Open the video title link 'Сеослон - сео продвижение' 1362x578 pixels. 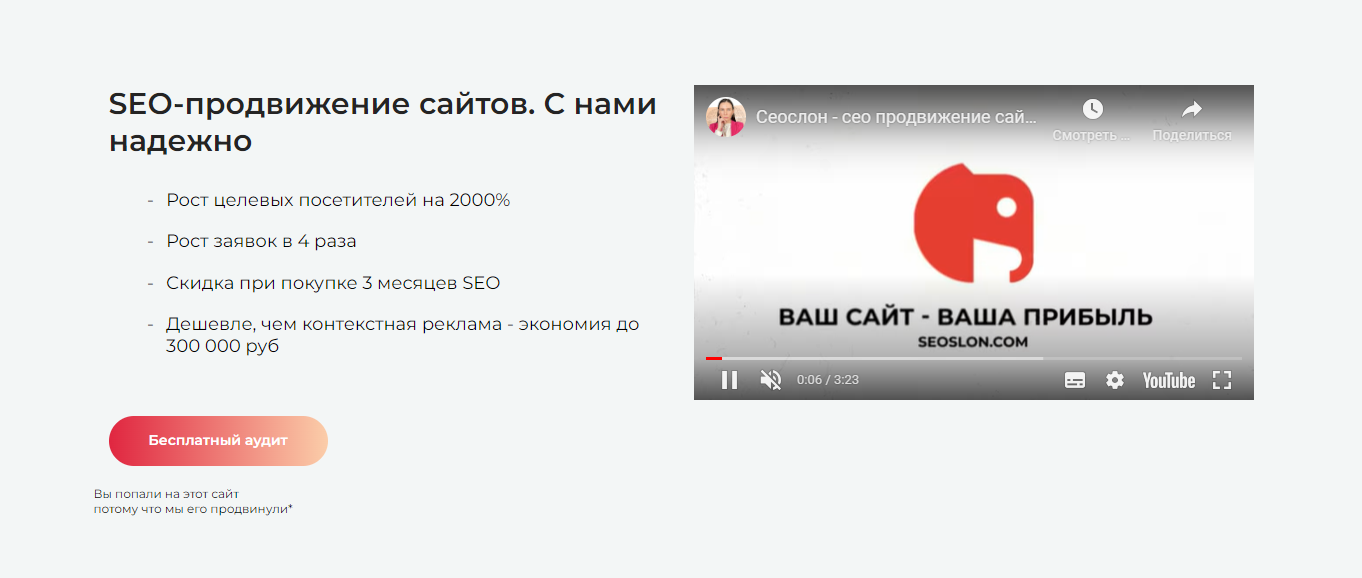[896, 117]
